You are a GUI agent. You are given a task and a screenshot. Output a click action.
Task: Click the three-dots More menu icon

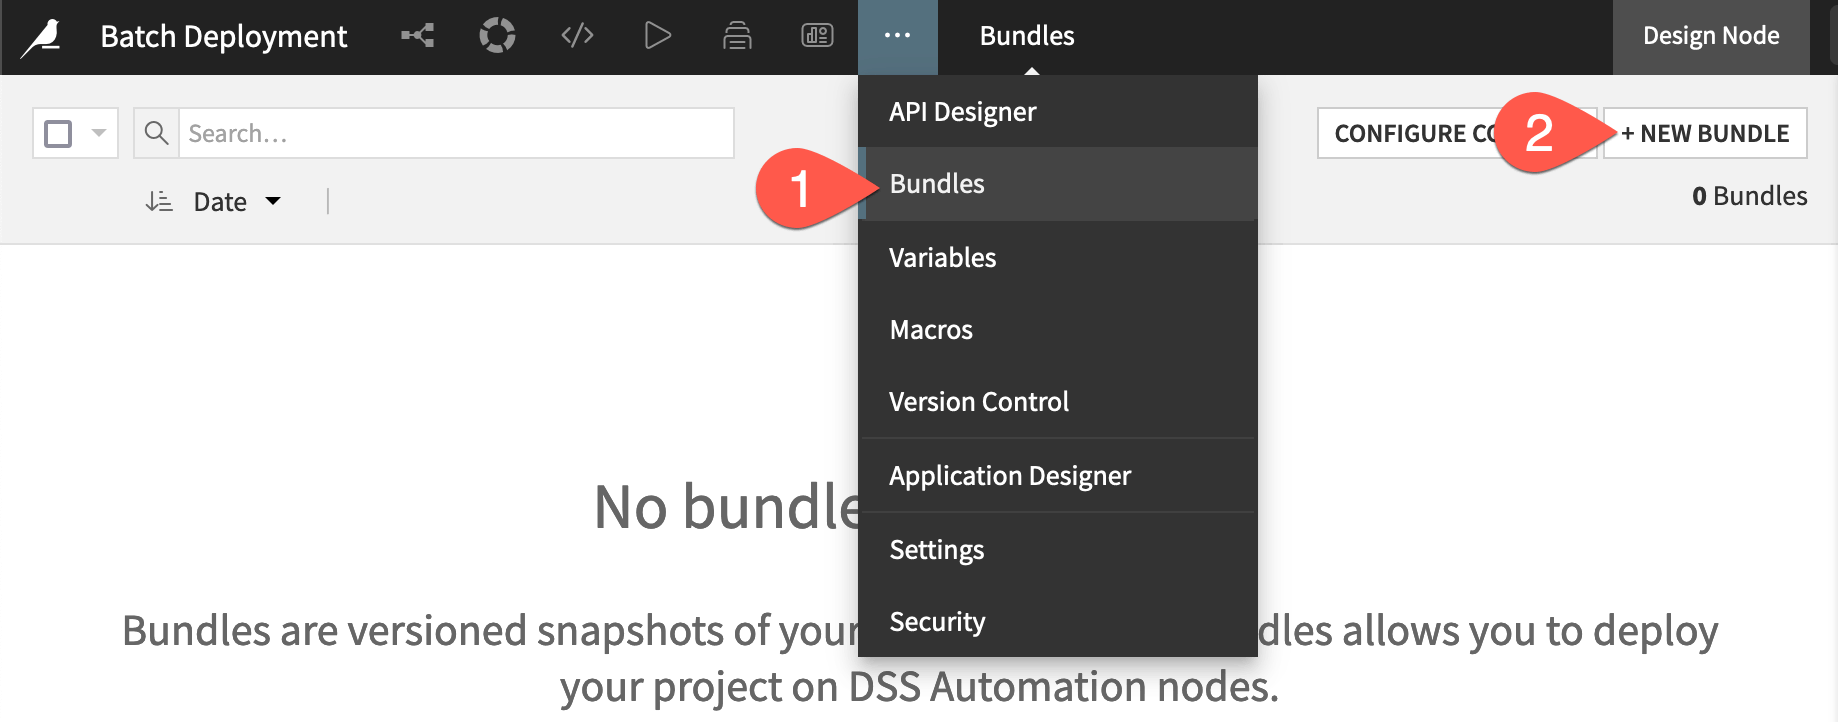pos(897,36)
